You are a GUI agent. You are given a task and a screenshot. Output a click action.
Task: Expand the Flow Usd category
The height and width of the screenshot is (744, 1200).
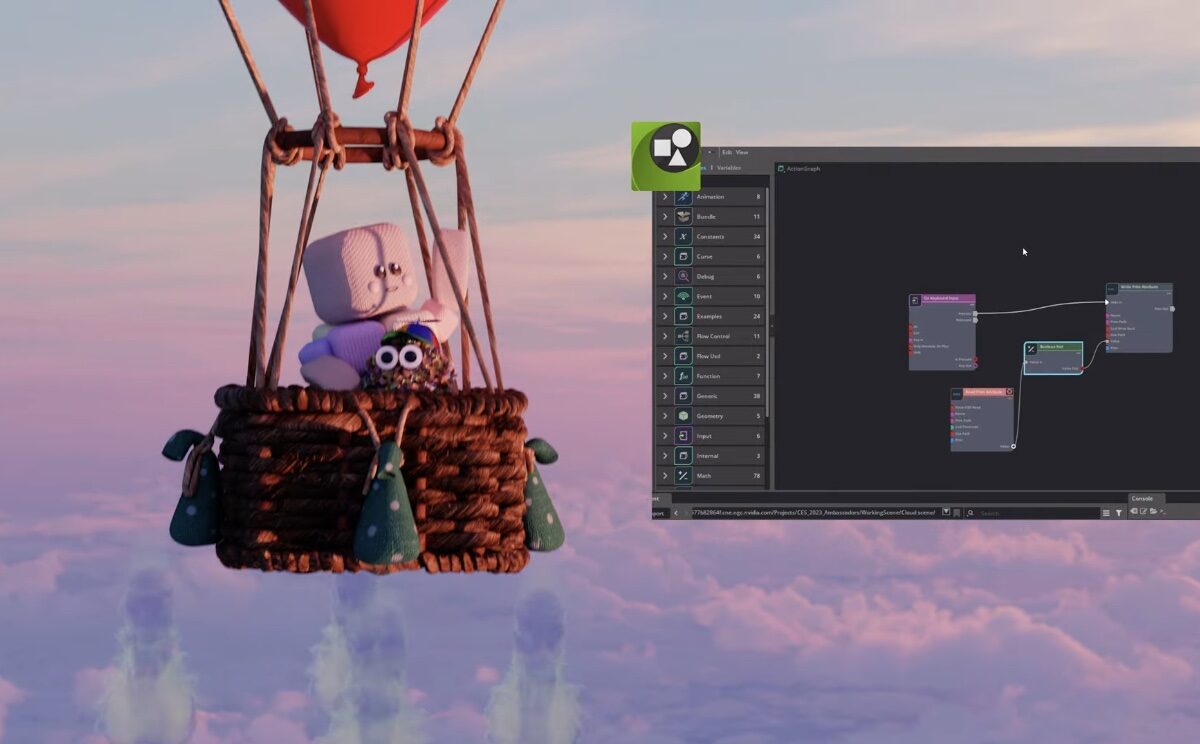pyautogui.click(x=665, y=356)
